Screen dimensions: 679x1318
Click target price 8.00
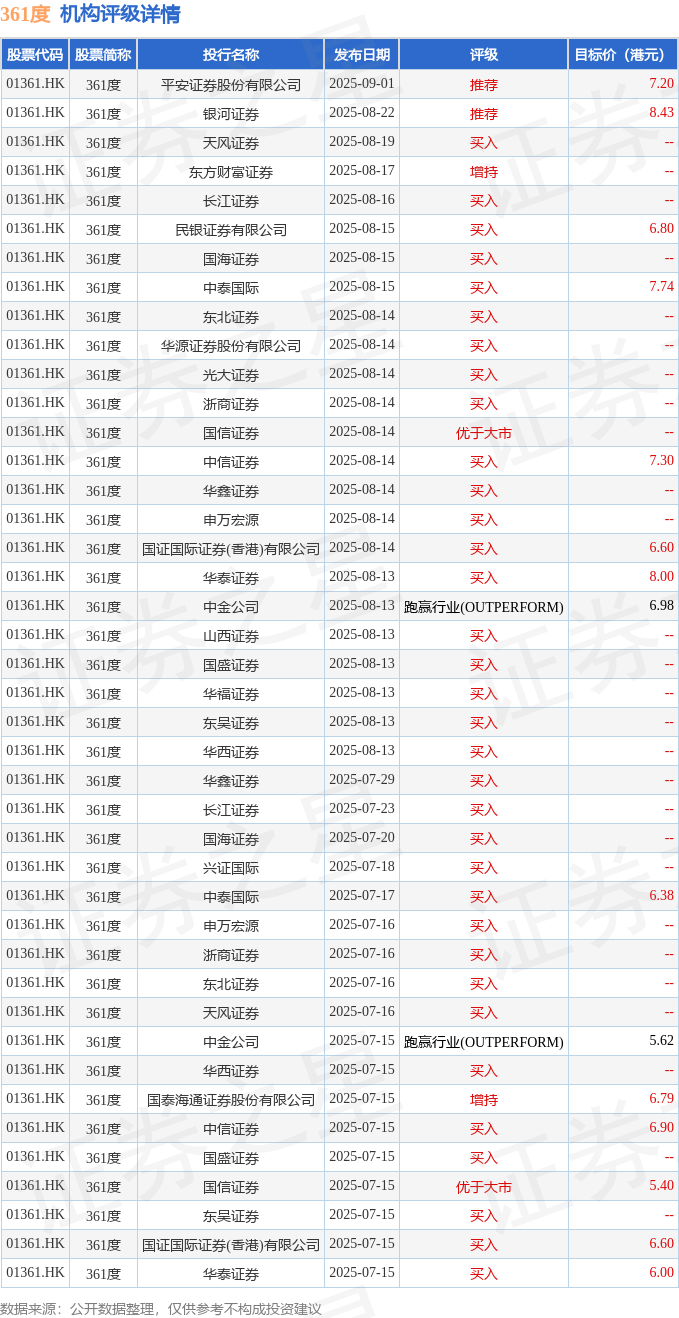pos(661,577)
